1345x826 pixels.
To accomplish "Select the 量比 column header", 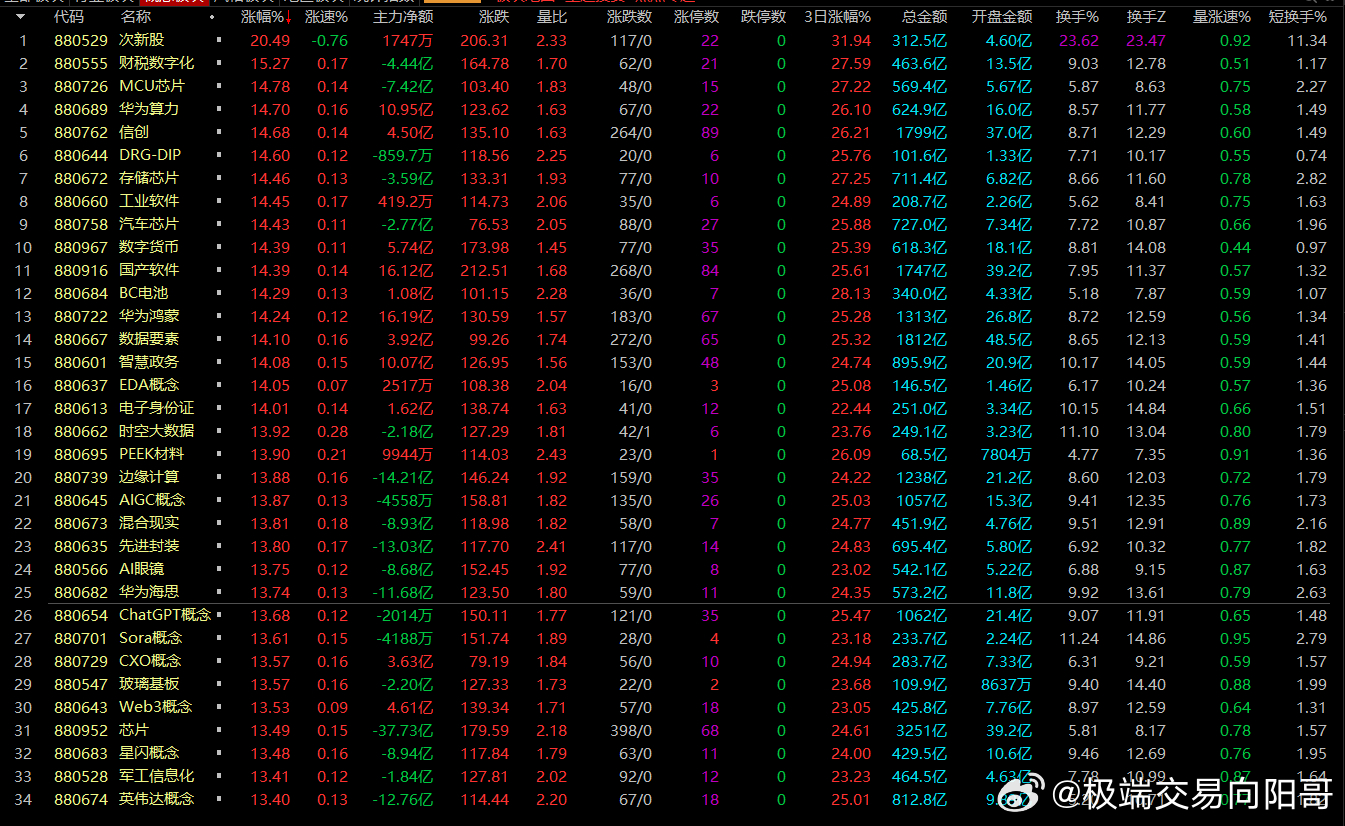I will [551, 17].
